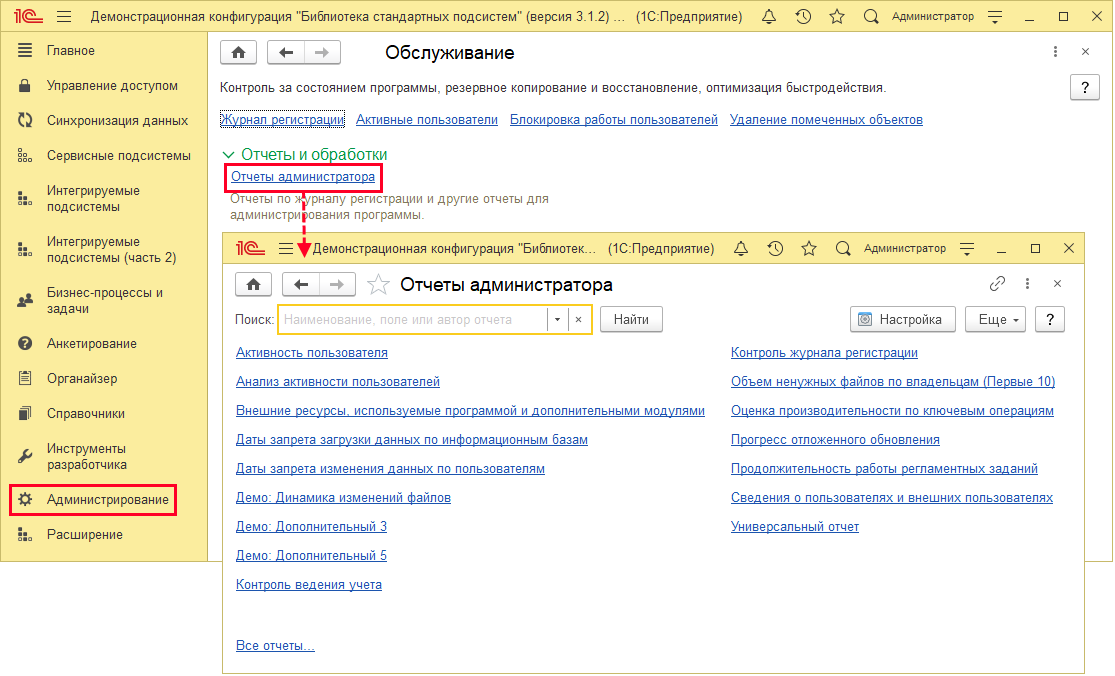Open search magnifier in main window title bar

(x=871, y=16)
